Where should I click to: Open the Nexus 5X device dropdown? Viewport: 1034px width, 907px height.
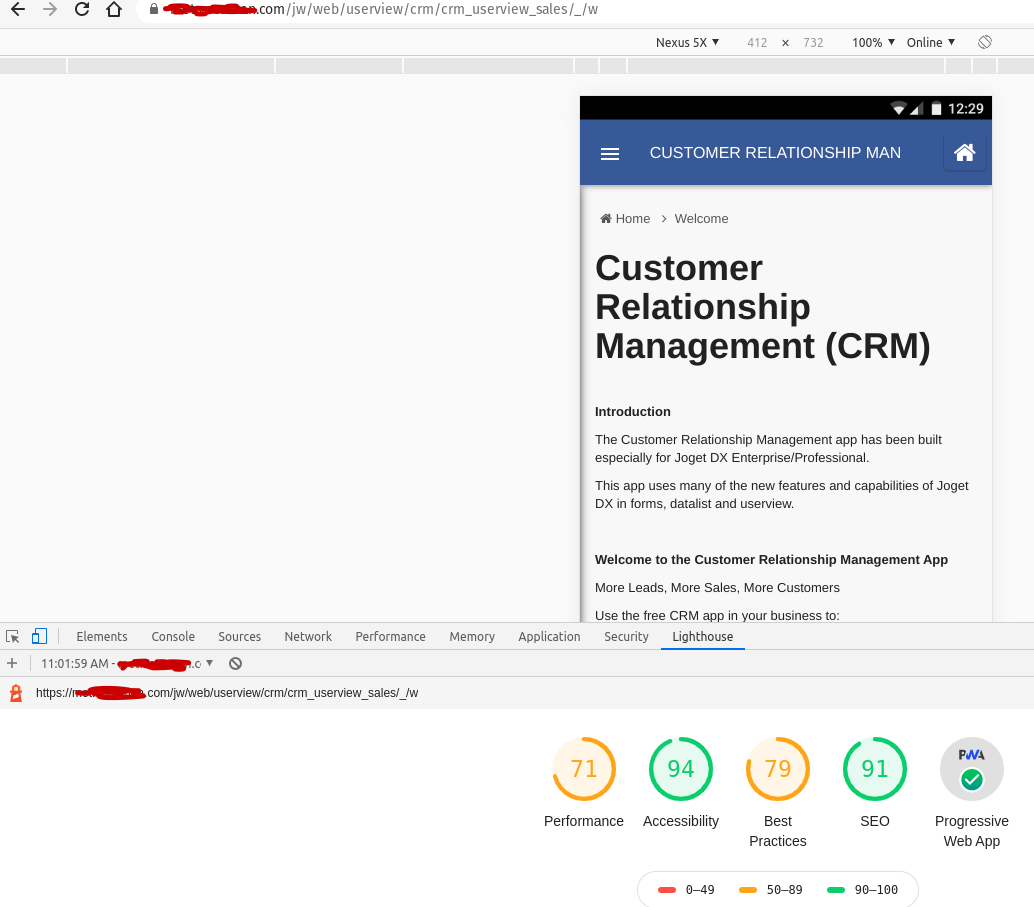click(x=687, y=42)
